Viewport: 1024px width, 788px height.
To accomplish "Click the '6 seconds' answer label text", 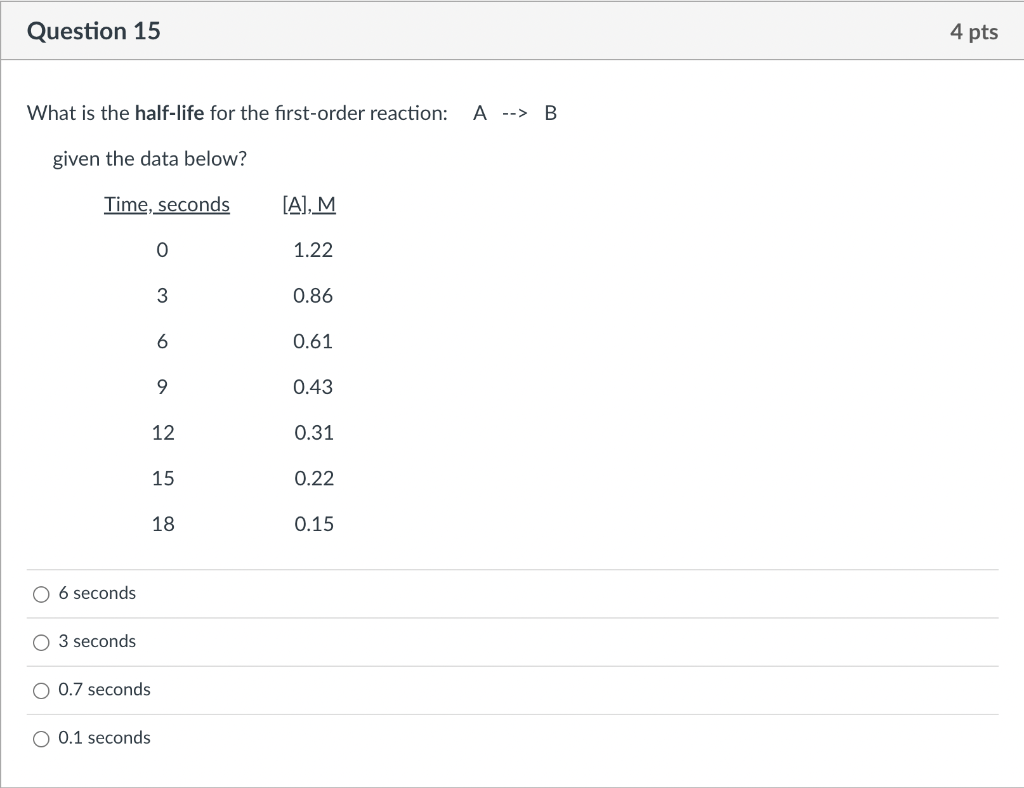I will click(x=97, y=593).
